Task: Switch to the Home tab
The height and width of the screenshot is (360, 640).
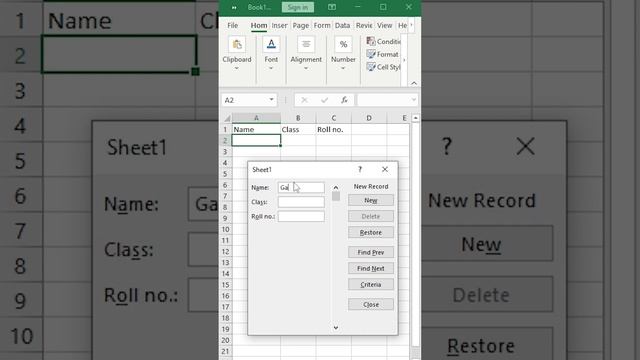Action: tap(259, 25)
